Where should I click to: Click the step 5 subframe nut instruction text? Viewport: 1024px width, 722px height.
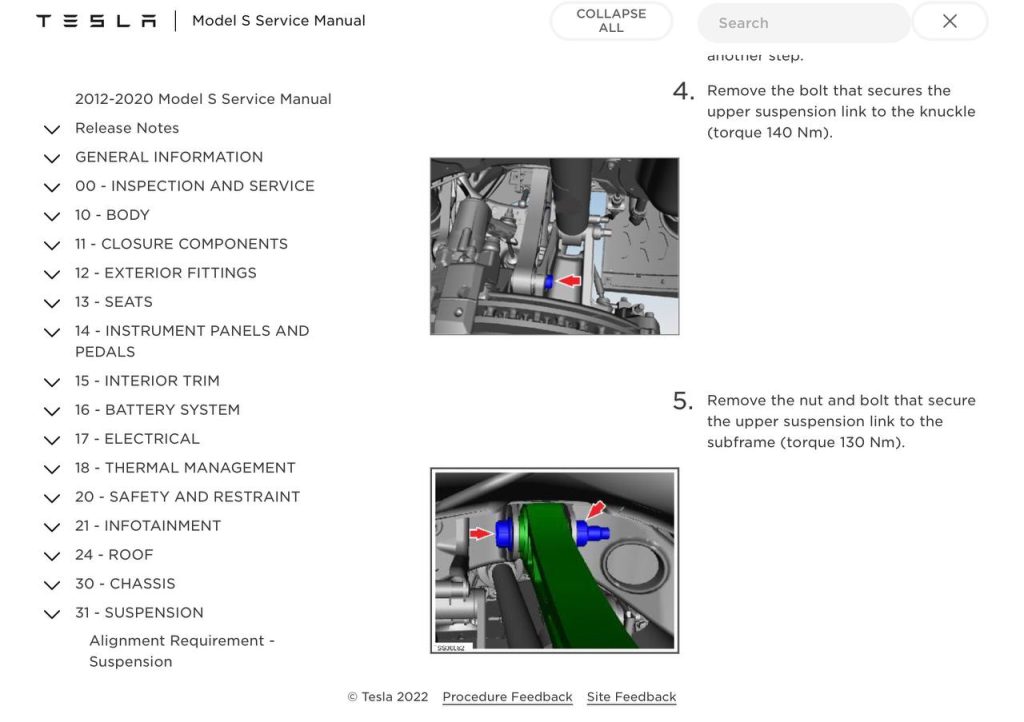(841, 421)
